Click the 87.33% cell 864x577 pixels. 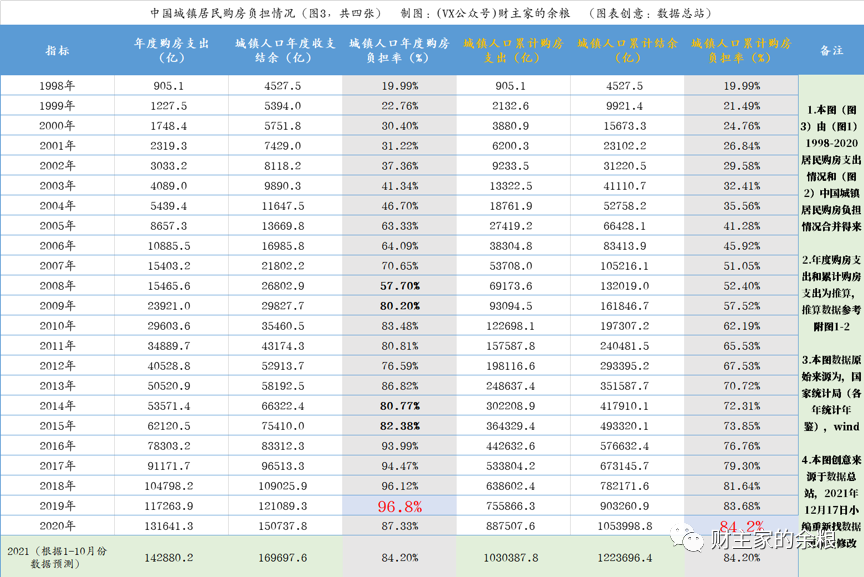pyautogui.click(x=400, y=526)
